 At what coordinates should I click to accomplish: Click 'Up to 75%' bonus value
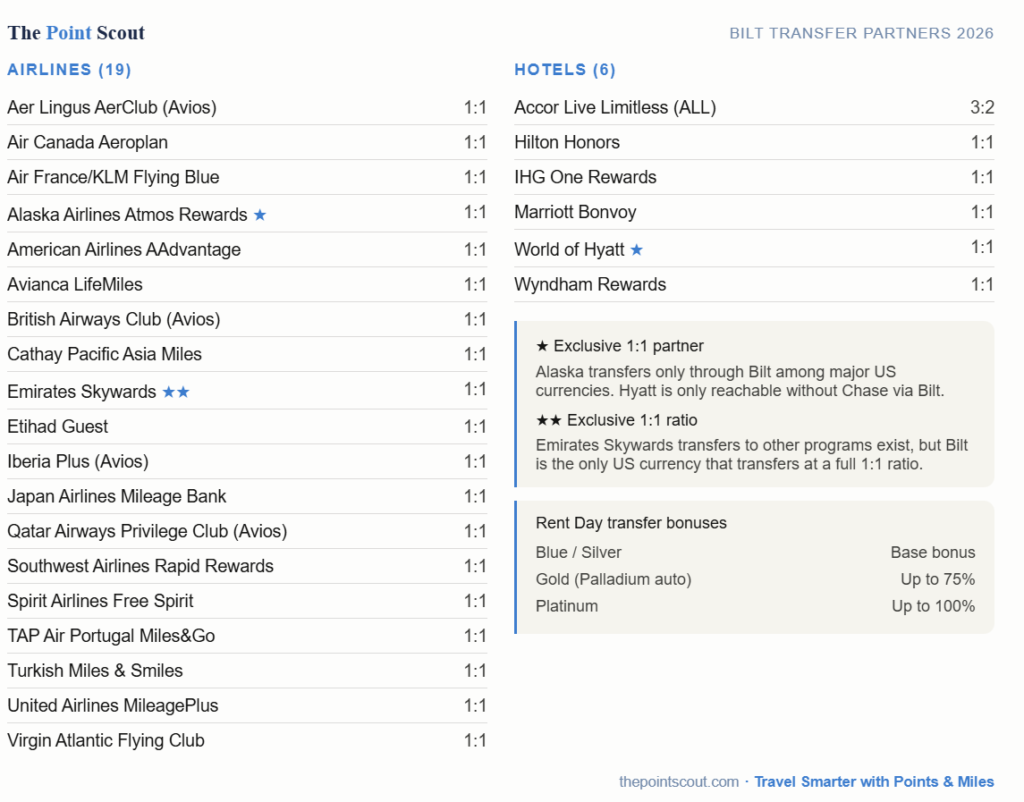938,579
